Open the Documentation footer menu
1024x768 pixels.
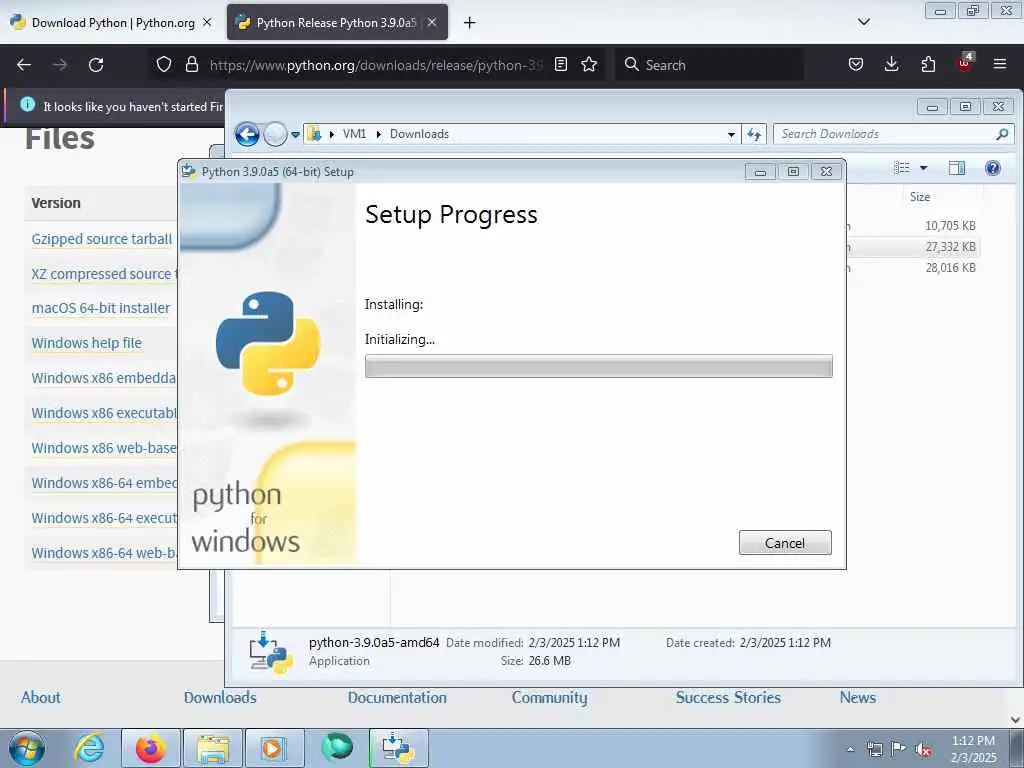pos(397,697)
